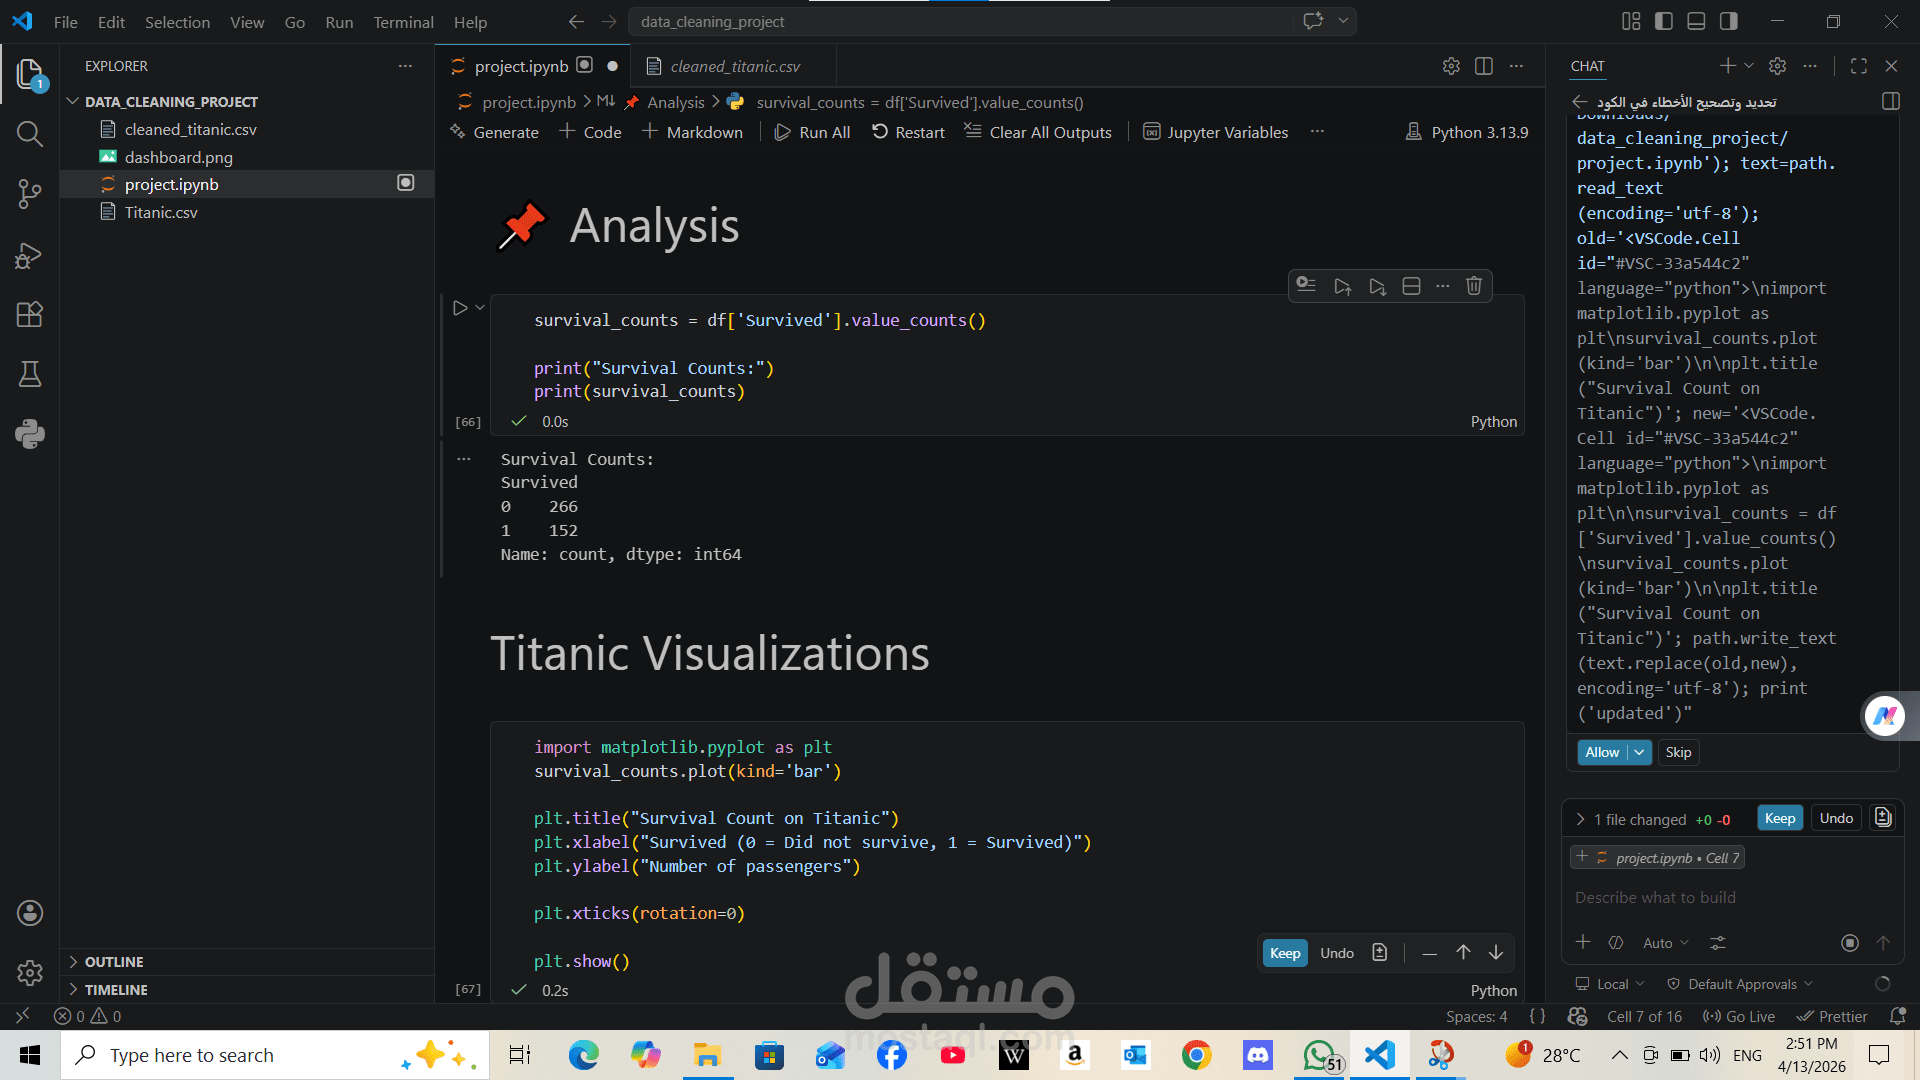The height and width of the screenshot is (1080, 1920).
Task: Switch to the cleaned_titanic.csv tab
Action: pyautogui.click(x=735, y=66)
